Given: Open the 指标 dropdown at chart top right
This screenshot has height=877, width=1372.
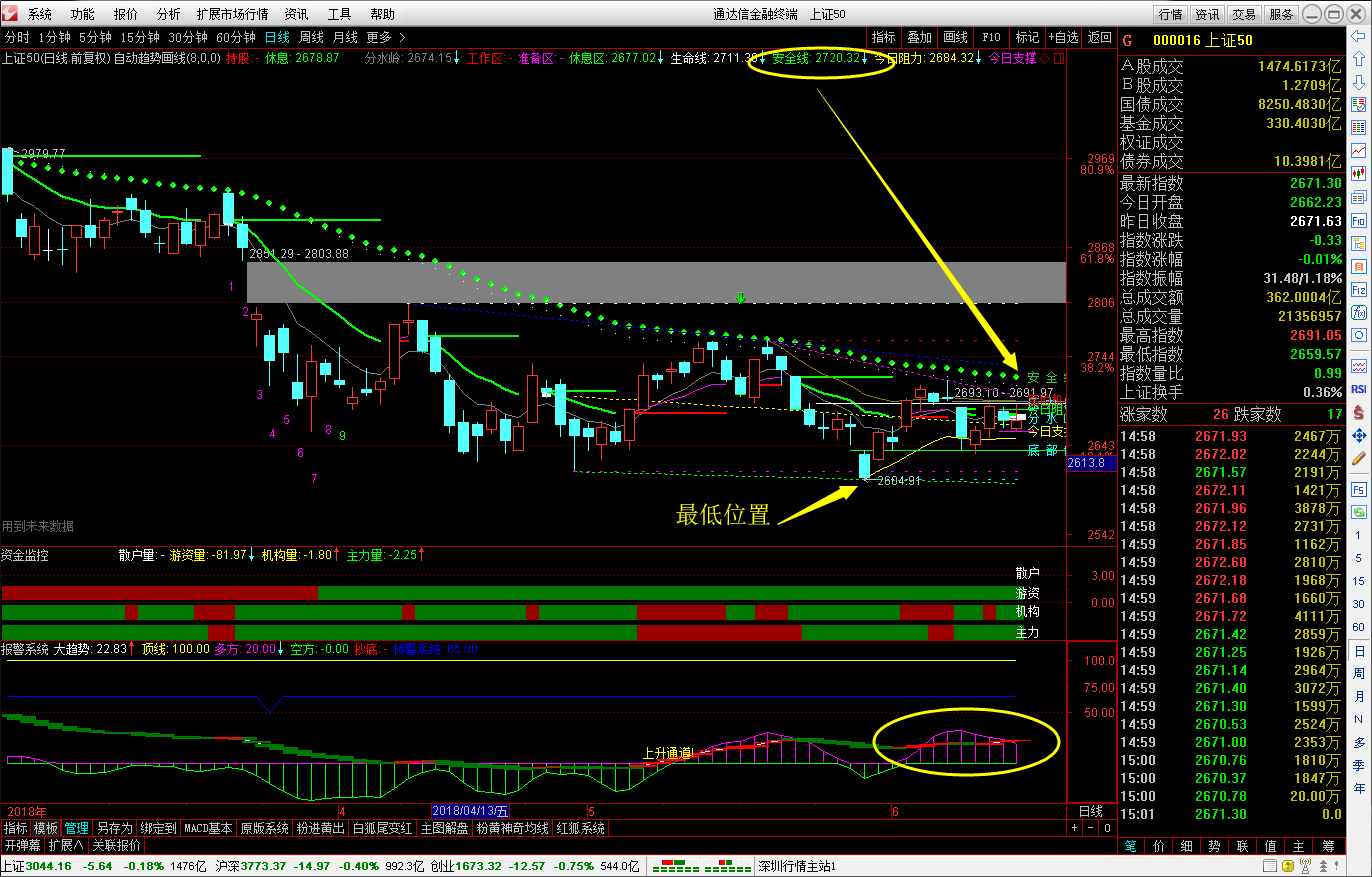Looking at the screenshot, I should [883, 37].
